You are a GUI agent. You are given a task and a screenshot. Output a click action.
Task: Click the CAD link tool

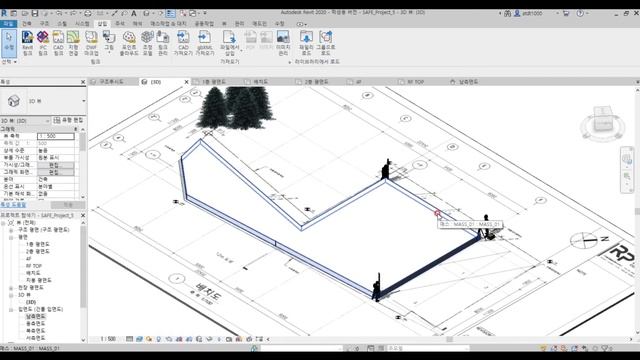point(58,43)
